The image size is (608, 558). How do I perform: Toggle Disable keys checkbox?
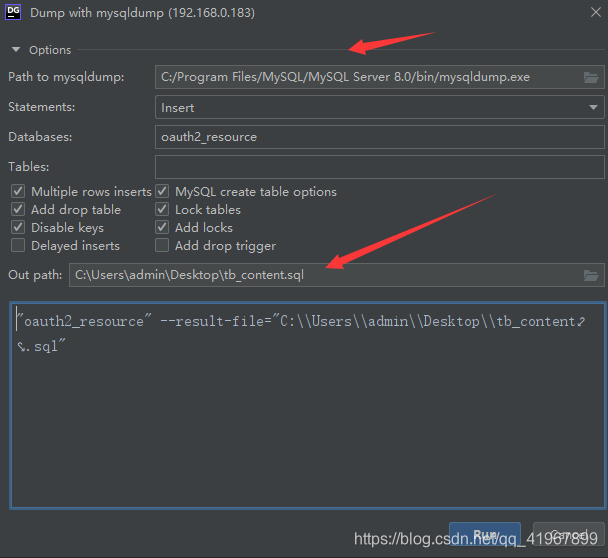tap(18, 227)
